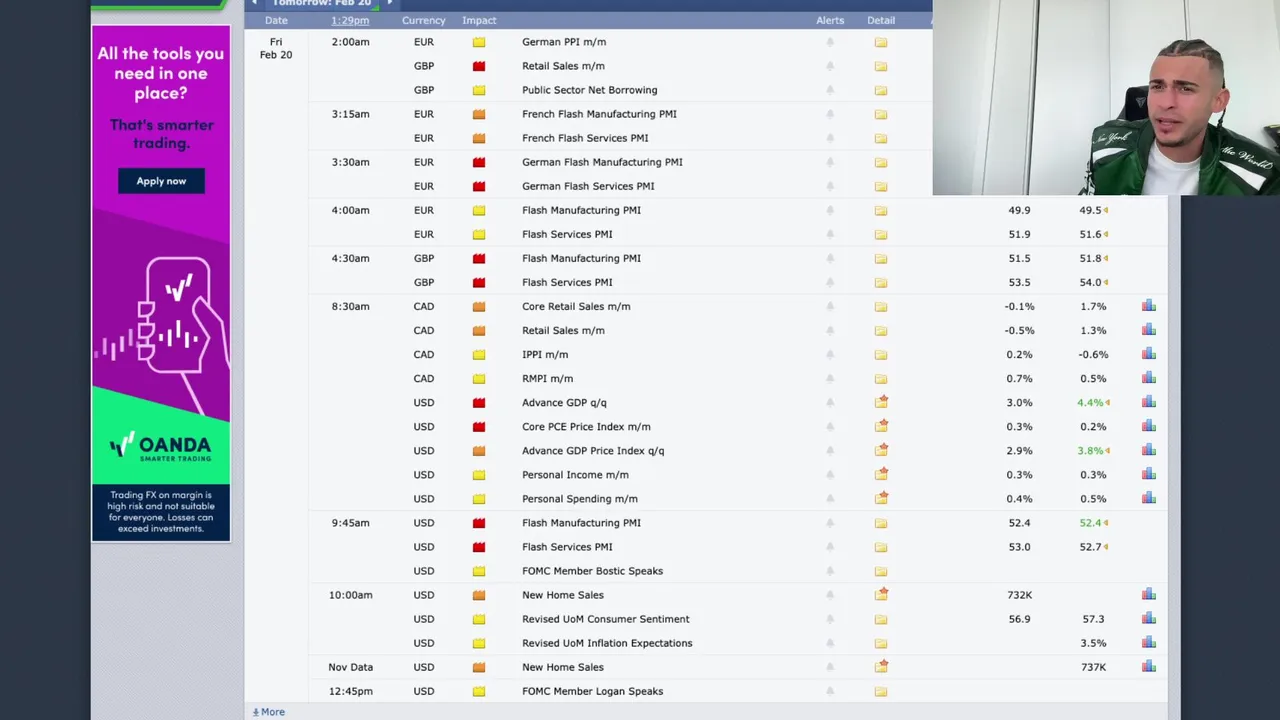Toggle alert bell for French Flash Services PMI
The image size is (1280, 720).
click(x=829, y=138)
